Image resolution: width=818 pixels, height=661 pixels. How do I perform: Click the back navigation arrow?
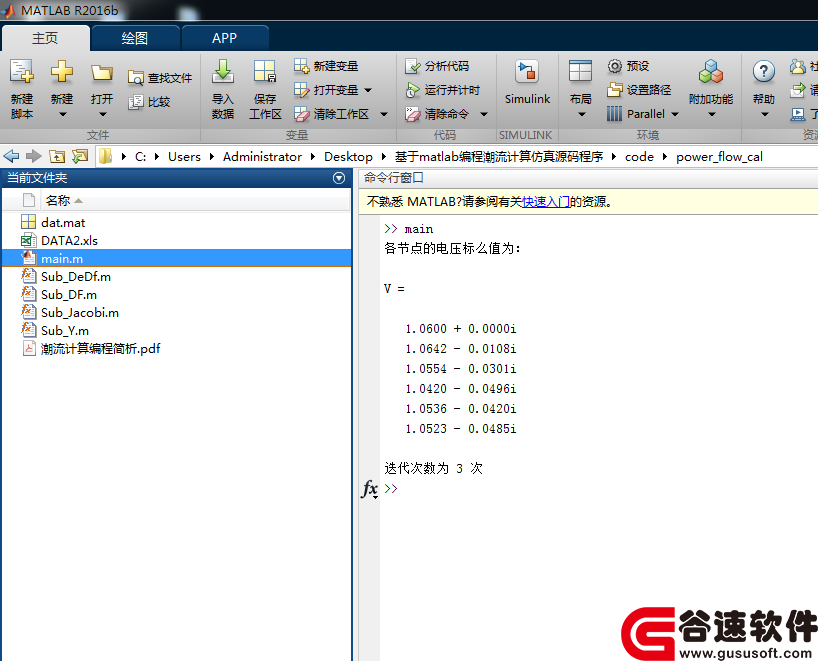point(11,156)
